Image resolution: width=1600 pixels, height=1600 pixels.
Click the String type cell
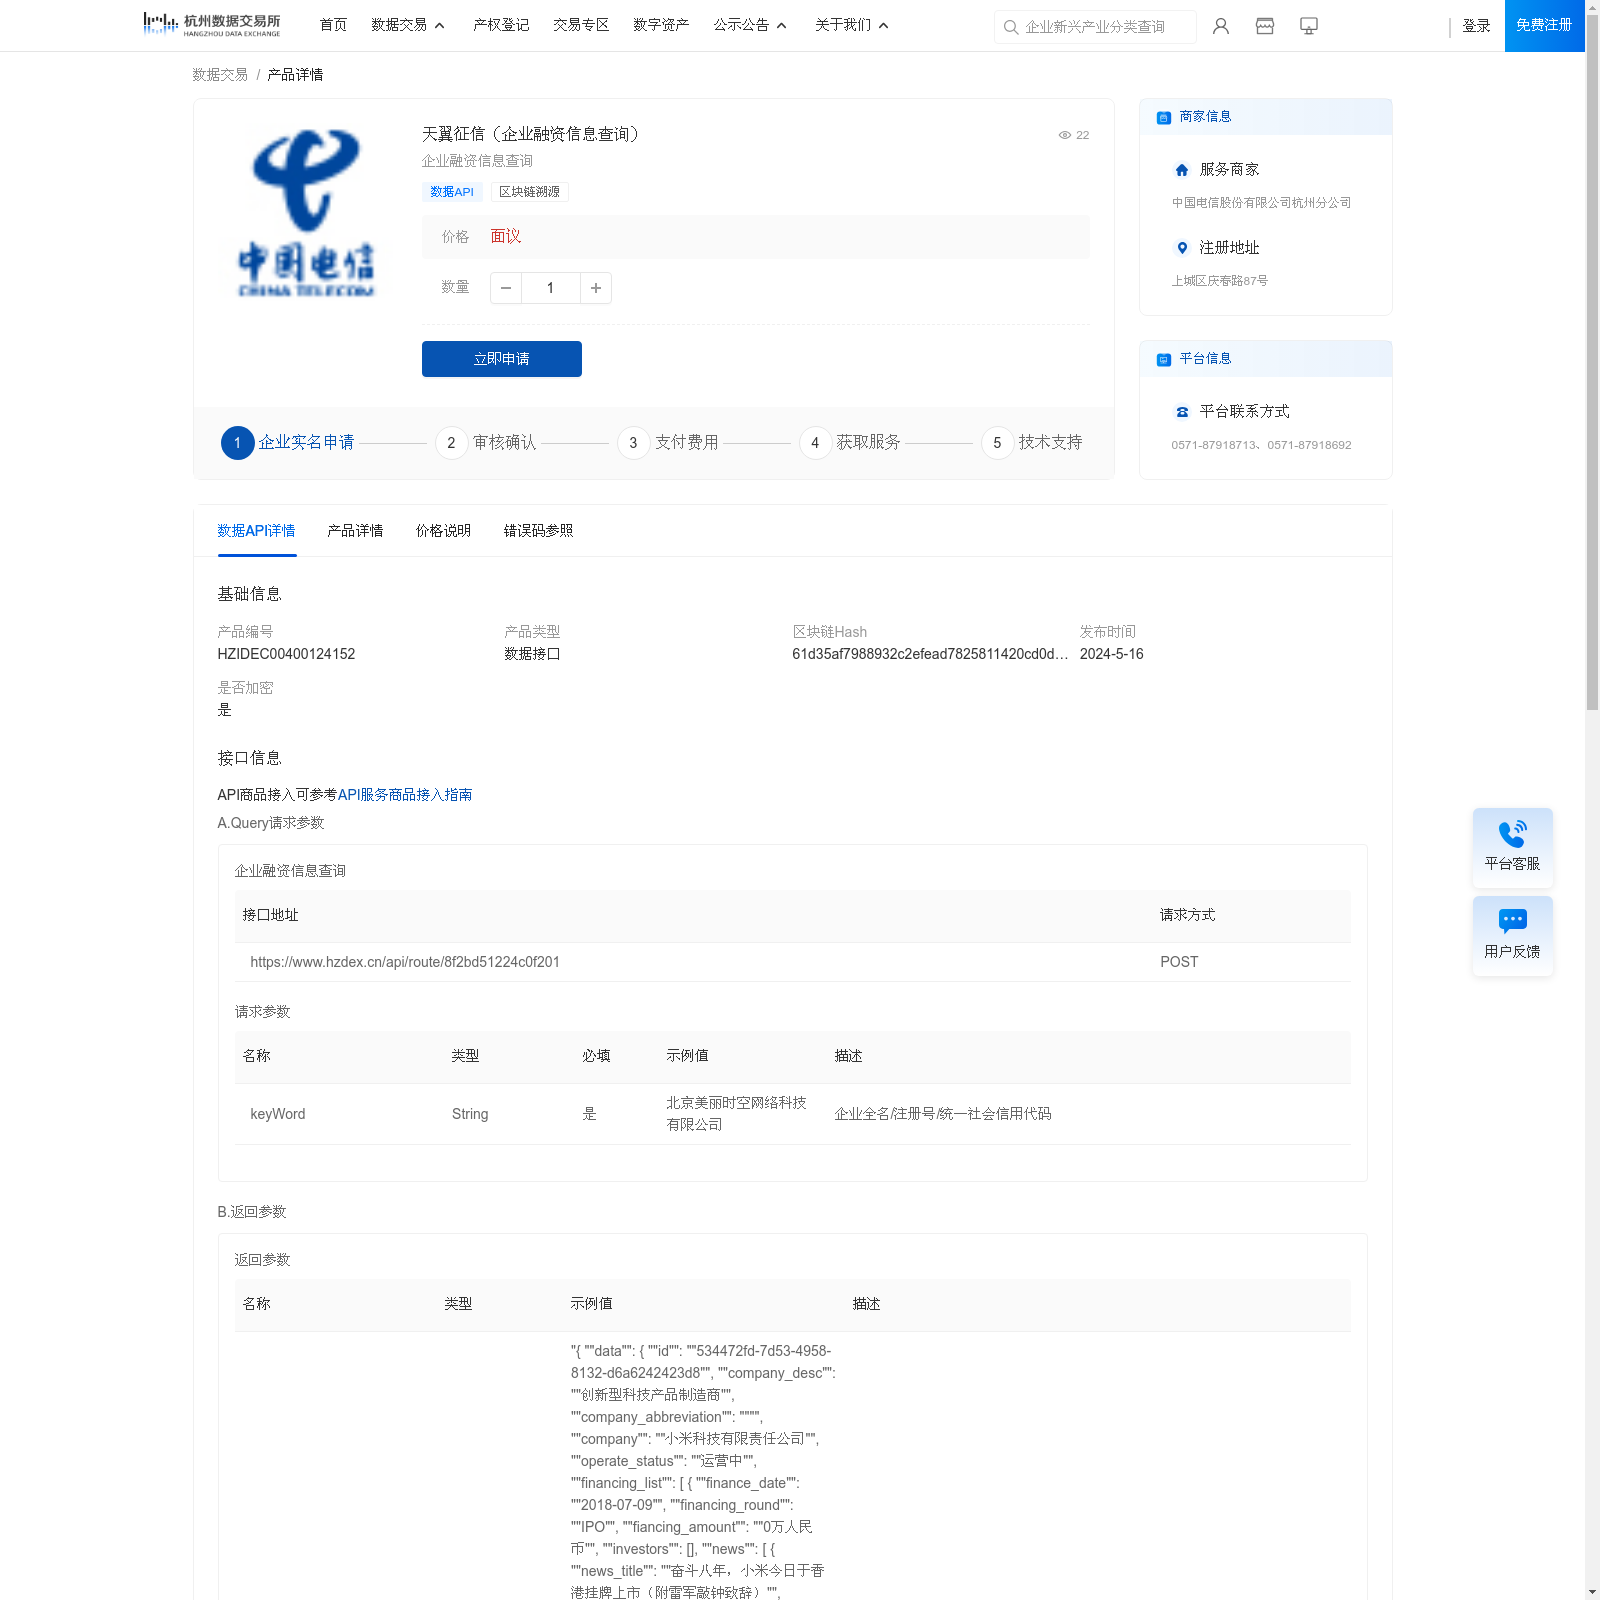(x=470, y=1114)
